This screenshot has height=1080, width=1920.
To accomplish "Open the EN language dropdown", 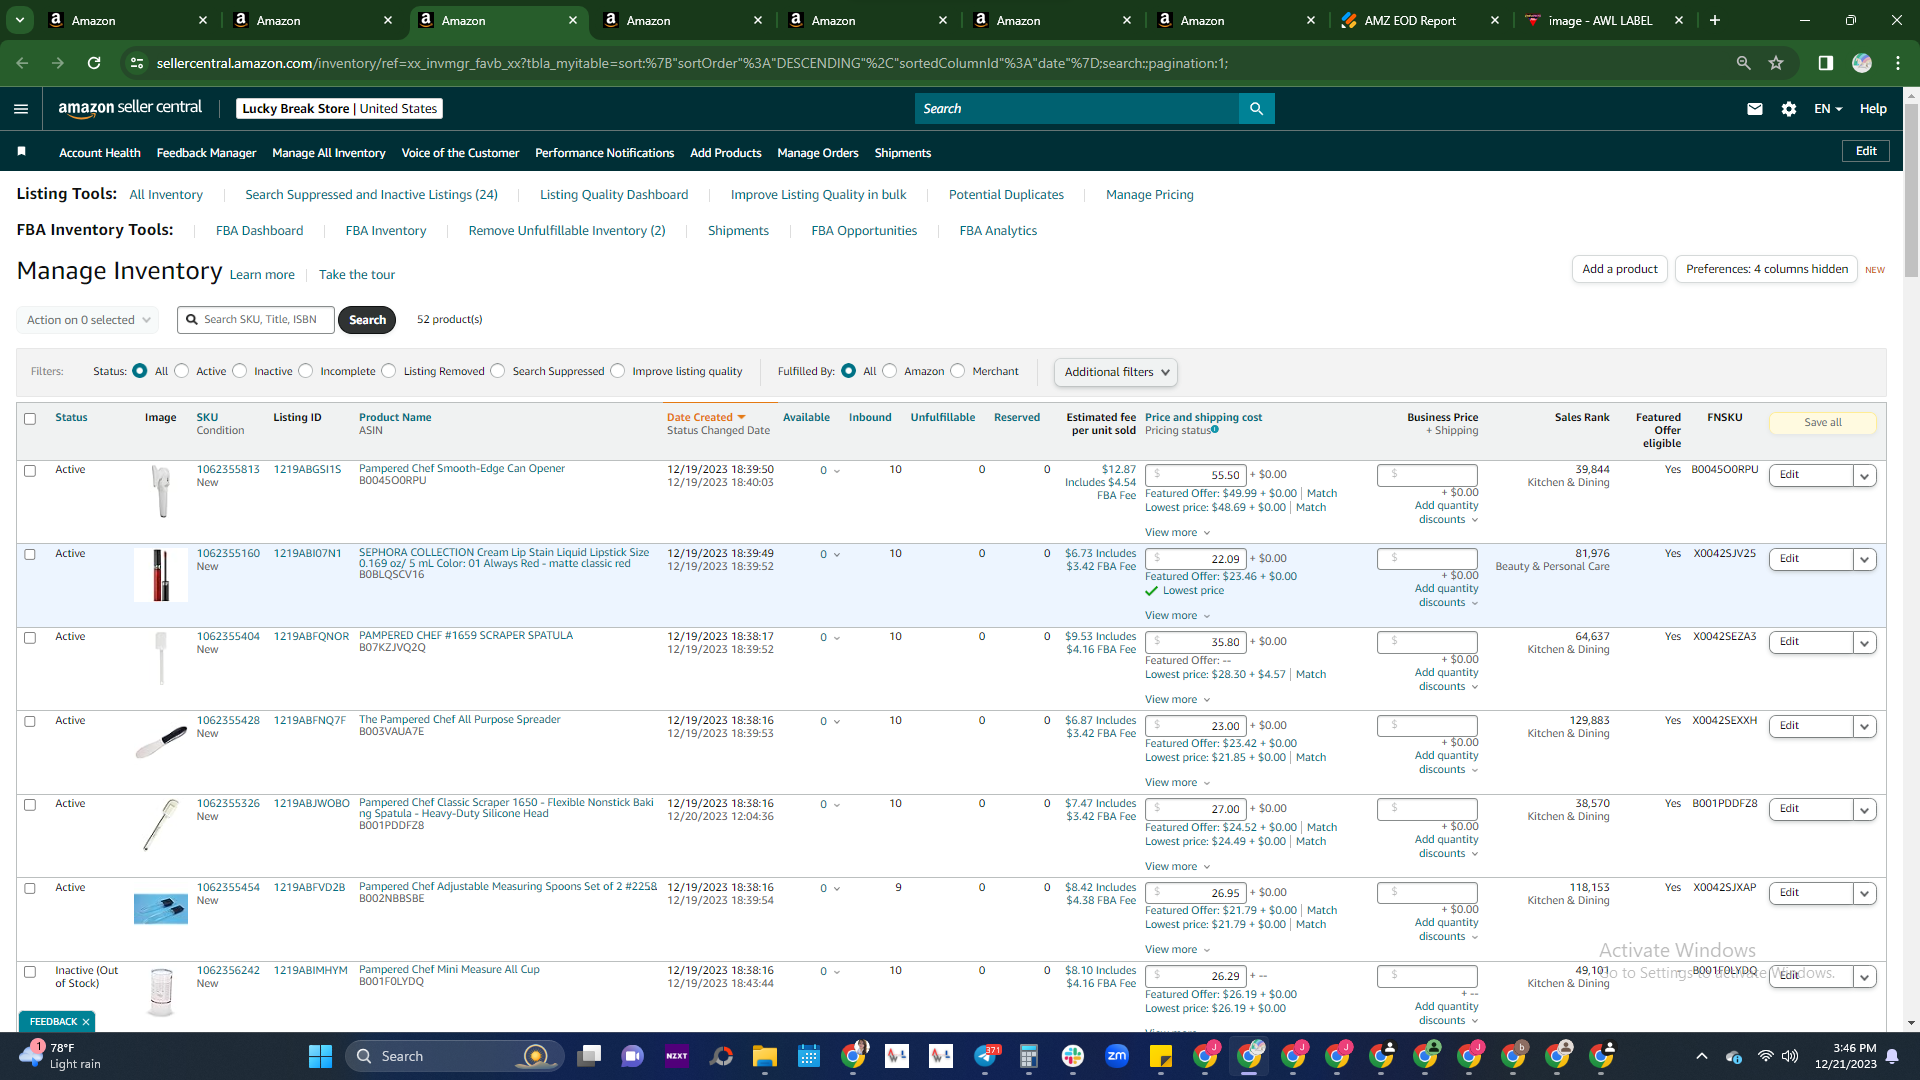I will tap(1828, 109).
